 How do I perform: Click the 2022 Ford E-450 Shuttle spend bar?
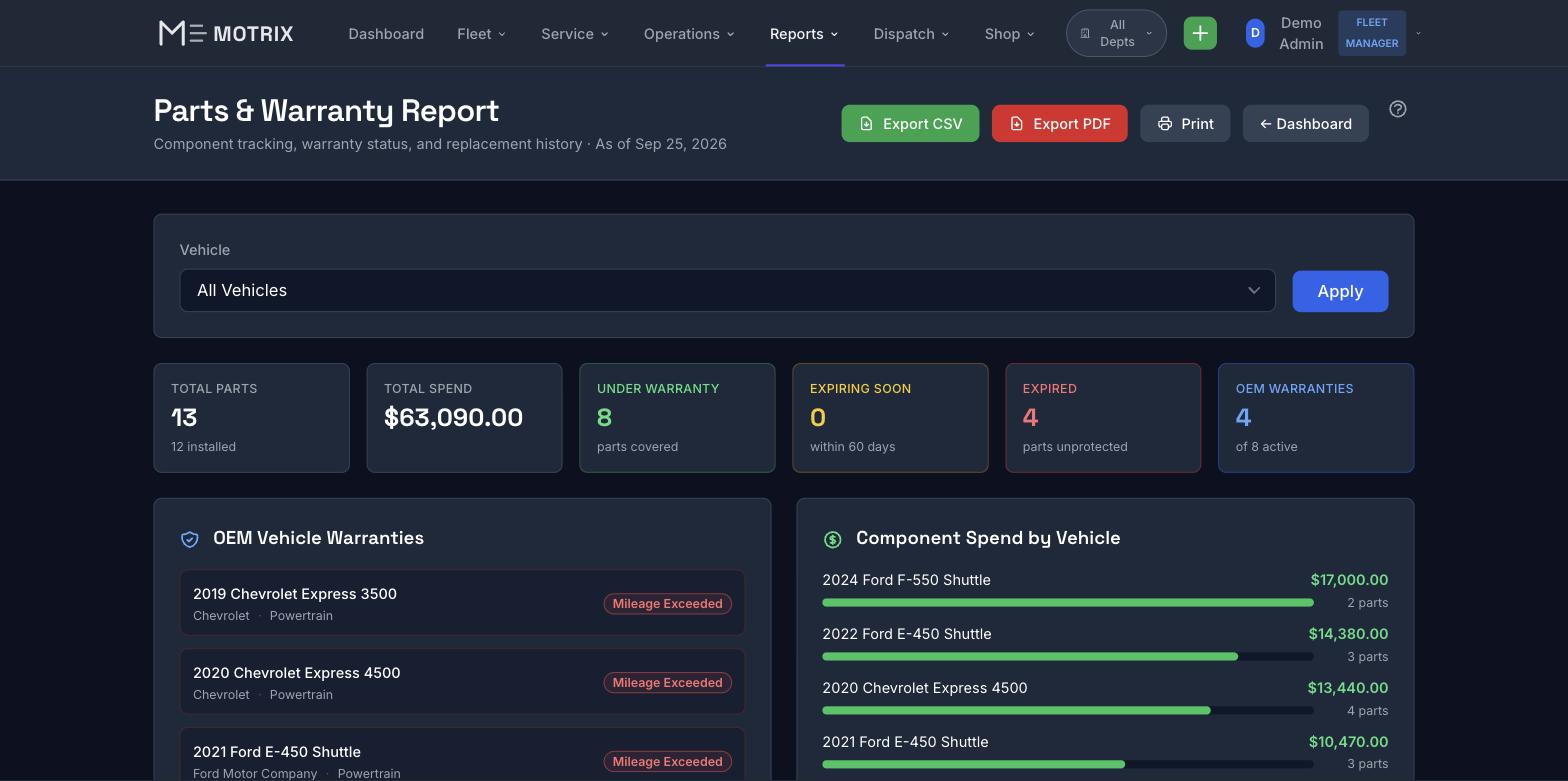1068,657
